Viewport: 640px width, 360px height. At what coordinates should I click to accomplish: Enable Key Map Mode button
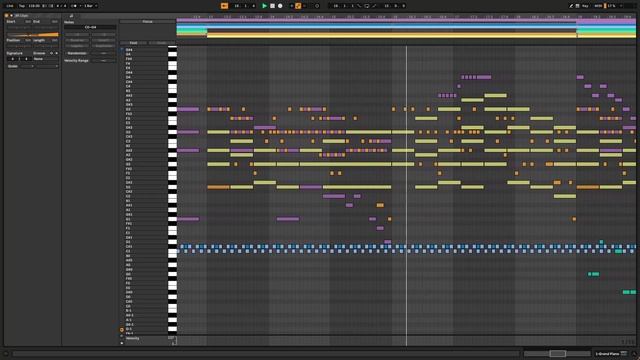coord(585,6)
